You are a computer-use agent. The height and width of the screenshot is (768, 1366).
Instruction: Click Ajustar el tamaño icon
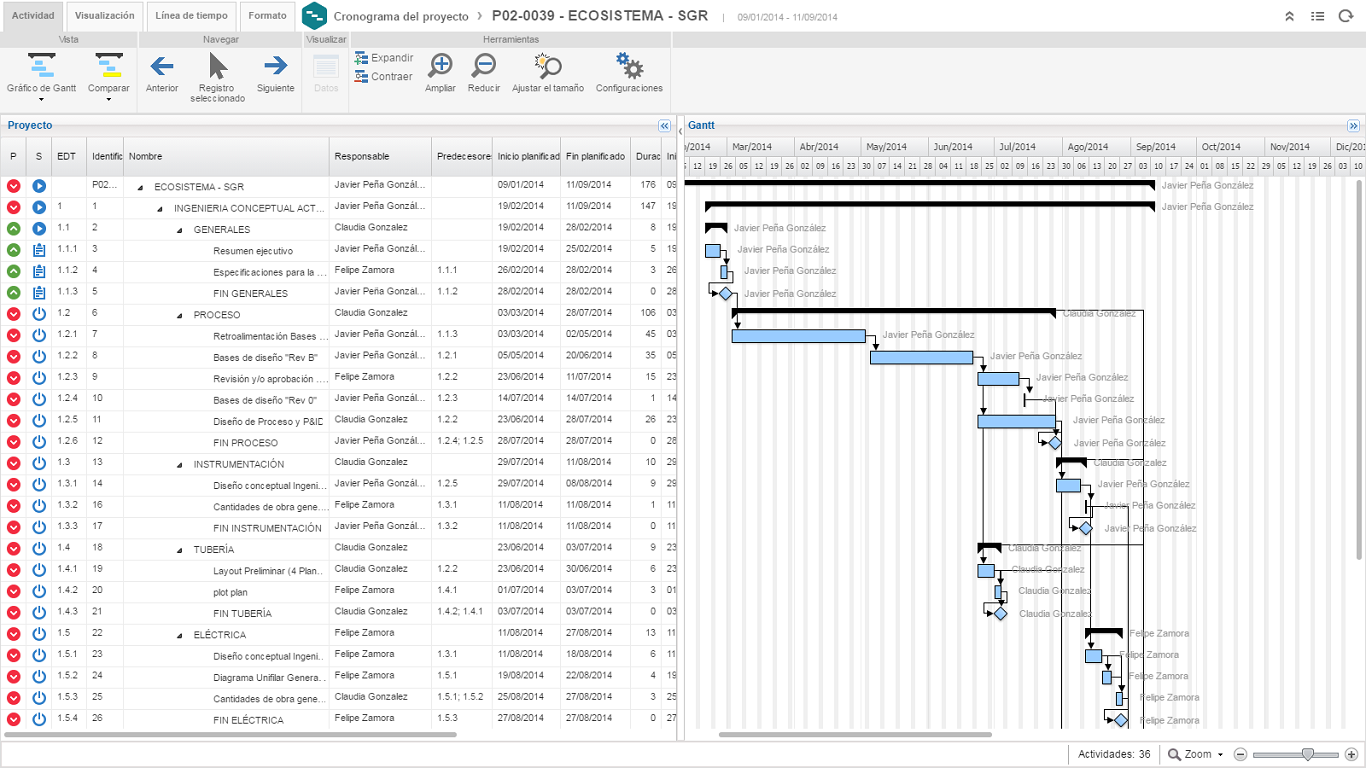(547, 67)
